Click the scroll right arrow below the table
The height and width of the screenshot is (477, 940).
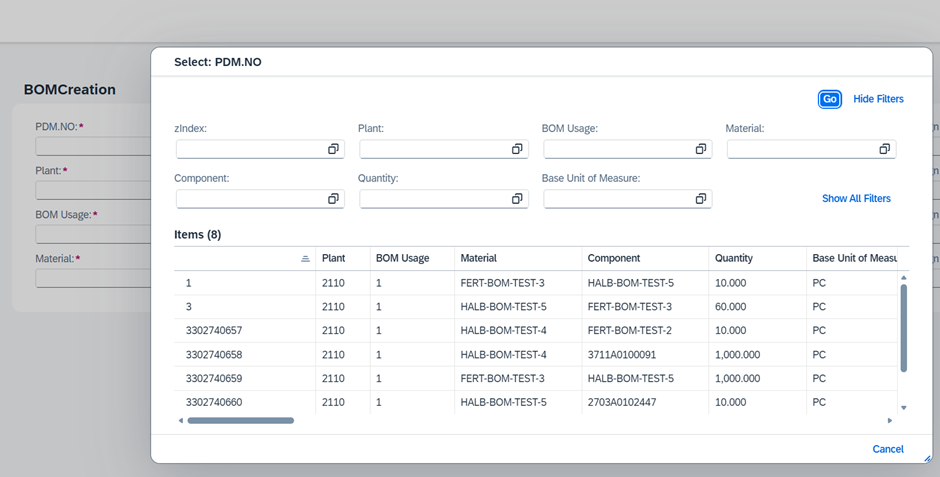[x=890, y=421]
